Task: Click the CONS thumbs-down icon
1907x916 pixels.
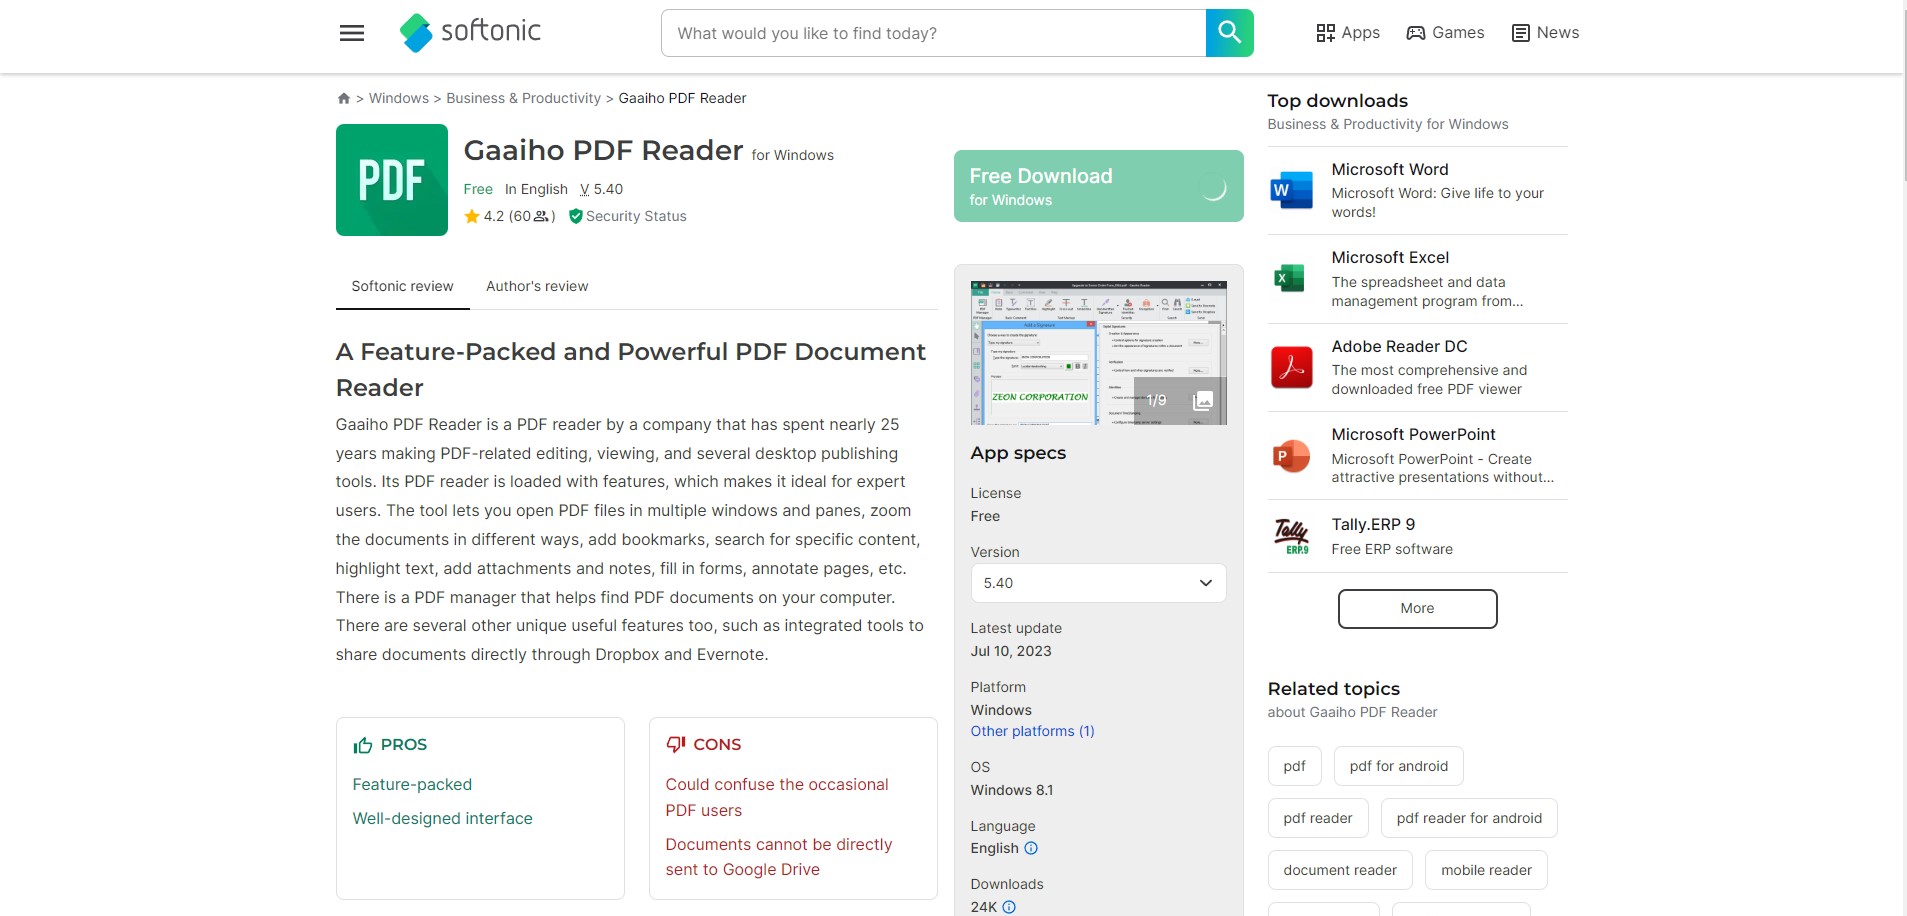Action: (x=676, y=745)
